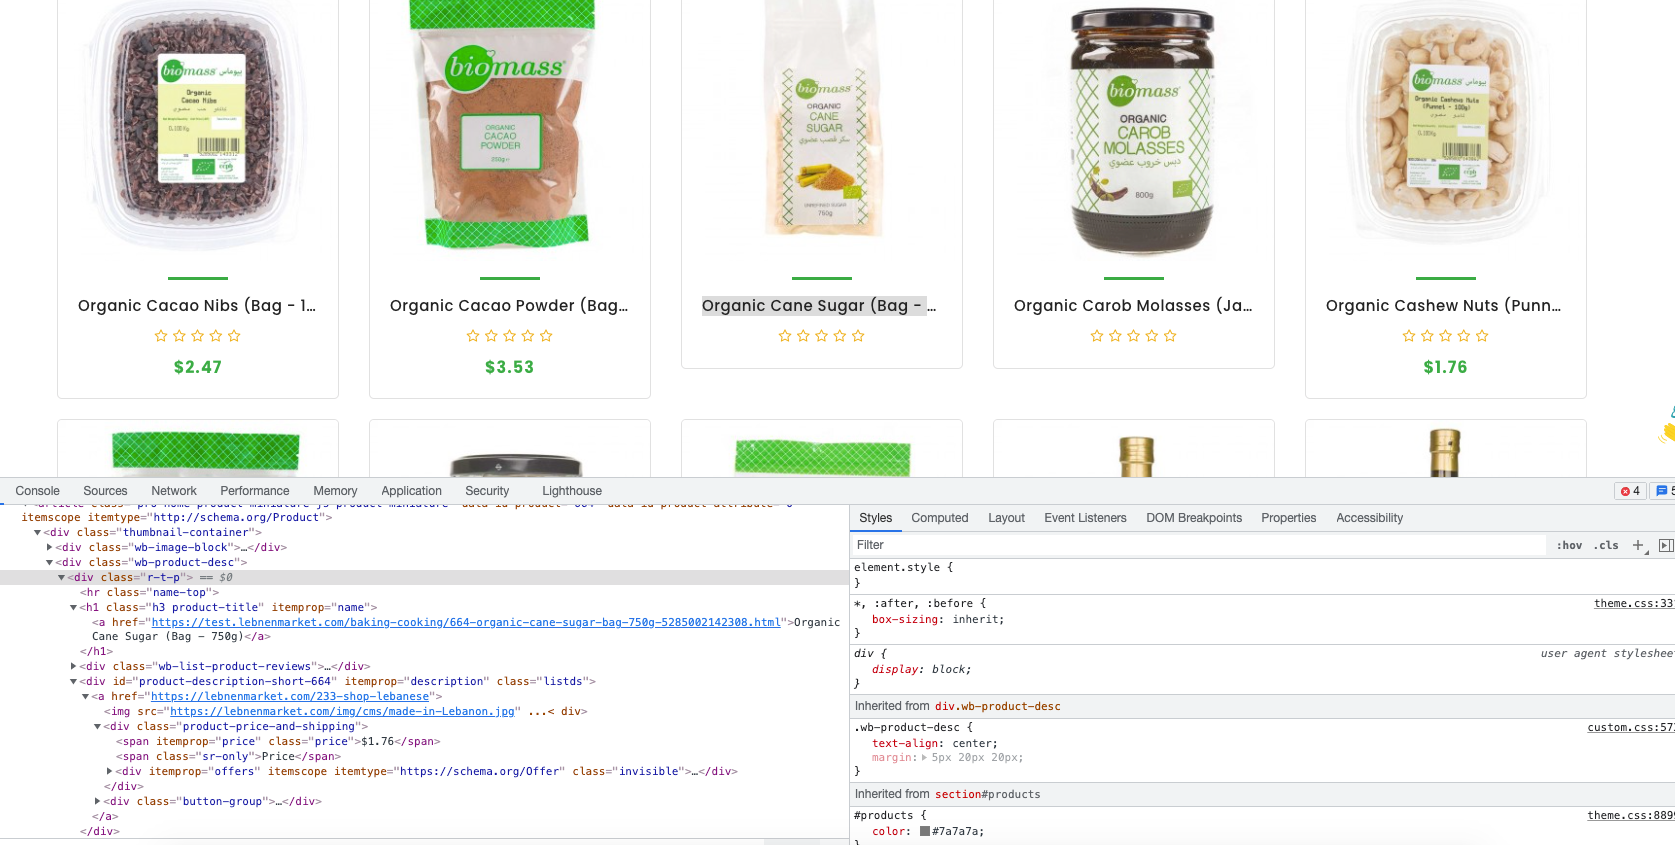This screenshot has width=1675, height=845.
Task: Expand the wb-image-block div node
Action: coord(50,548)
